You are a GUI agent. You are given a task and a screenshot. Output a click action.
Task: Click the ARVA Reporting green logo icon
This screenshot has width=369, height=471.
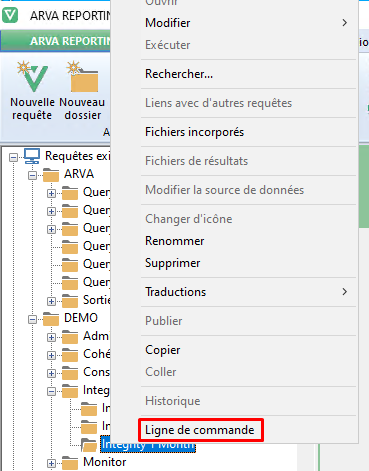10,15
